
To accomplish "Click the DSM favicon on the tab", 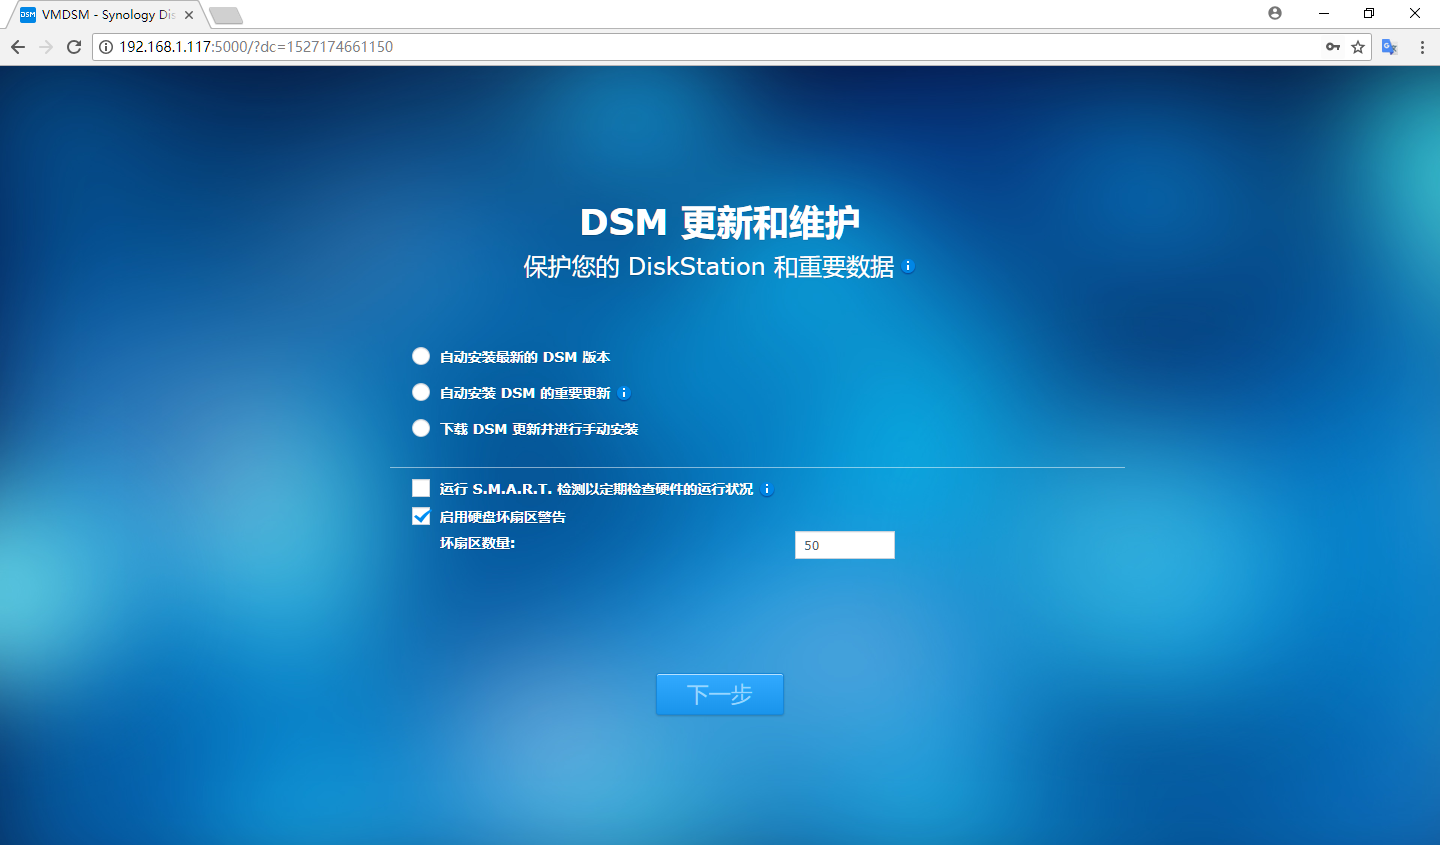I will tap(28, 15).
